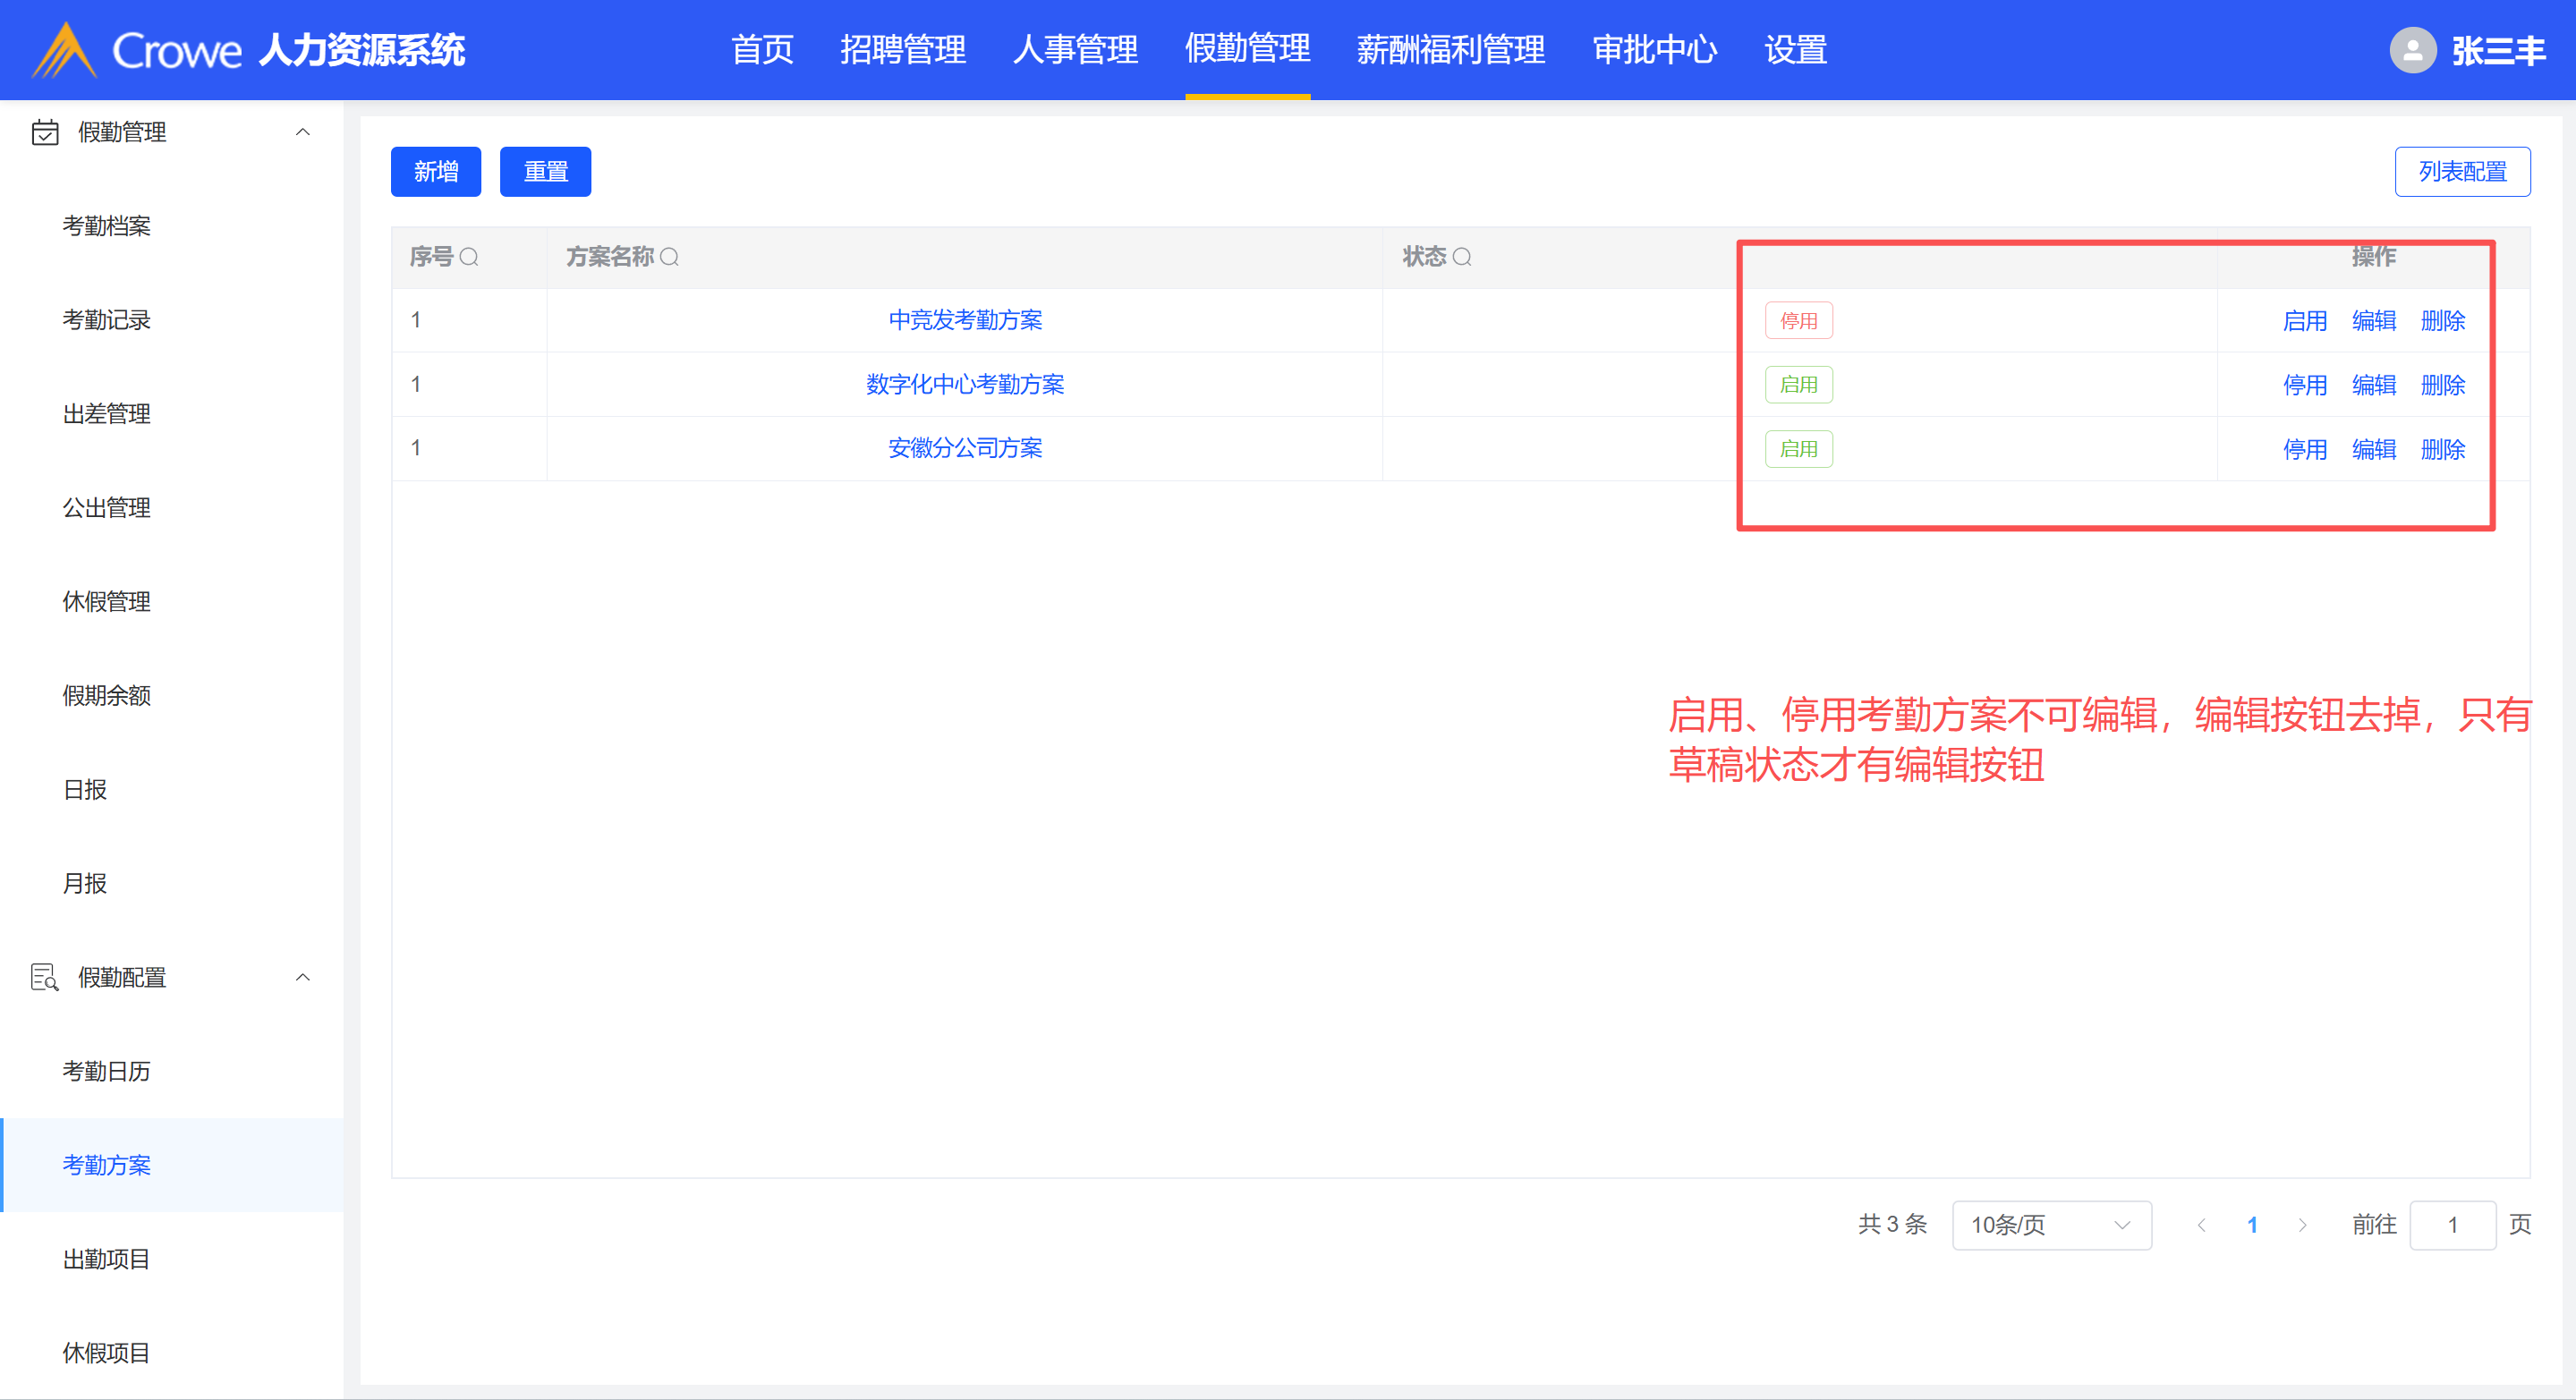Go to previous page with left arrow

2201,1225
